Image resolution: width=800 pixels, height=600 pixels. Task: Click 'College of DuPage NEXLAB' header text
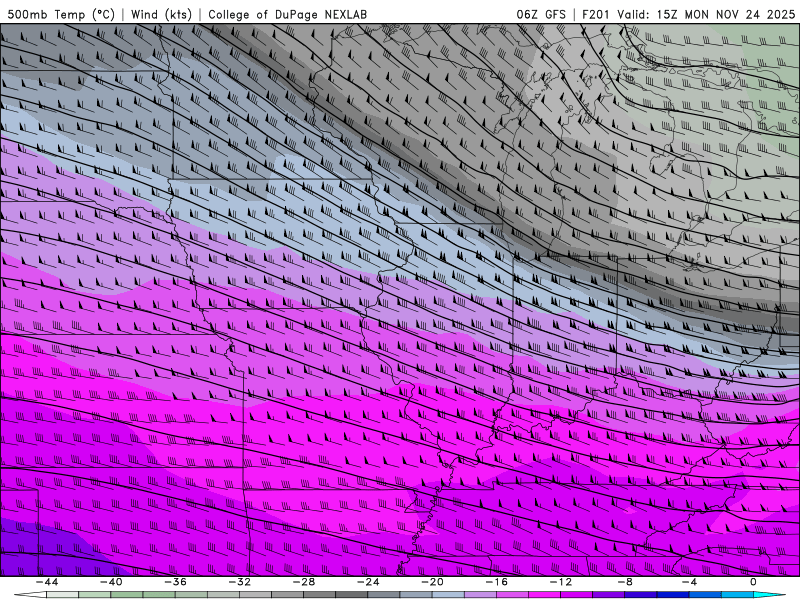pyautogui.click(x=287, y=14)
